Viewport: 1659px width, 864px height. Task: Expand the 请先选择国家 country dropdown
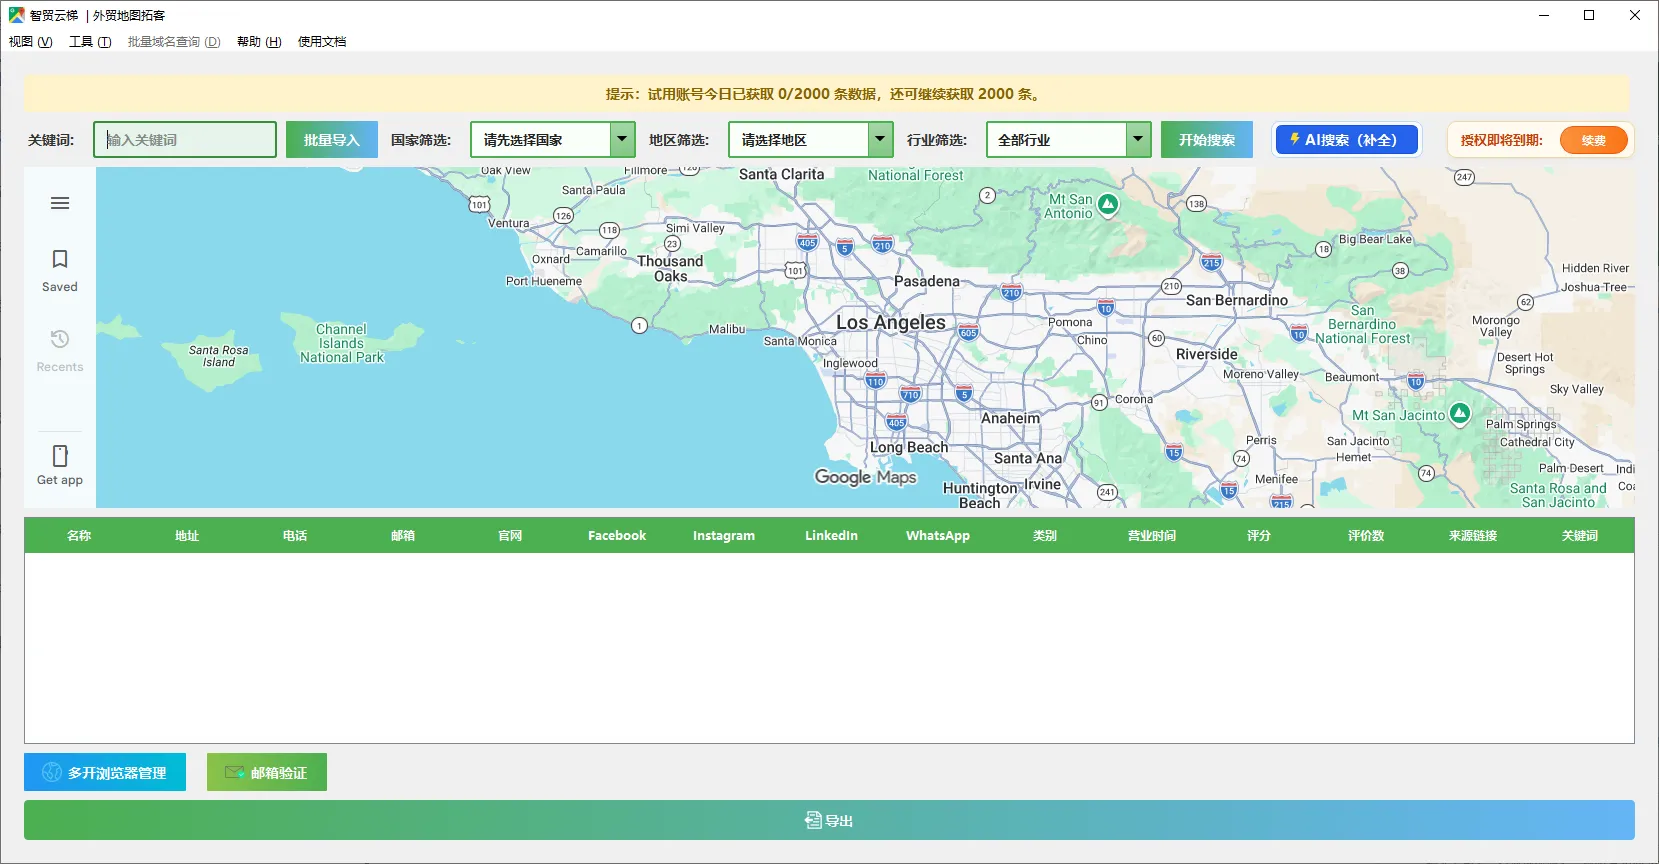point(622,139)
